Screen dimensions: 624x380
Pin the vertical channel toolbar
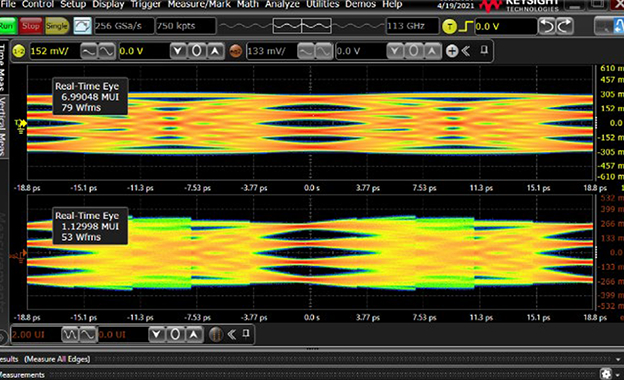[x=484, y=50]
